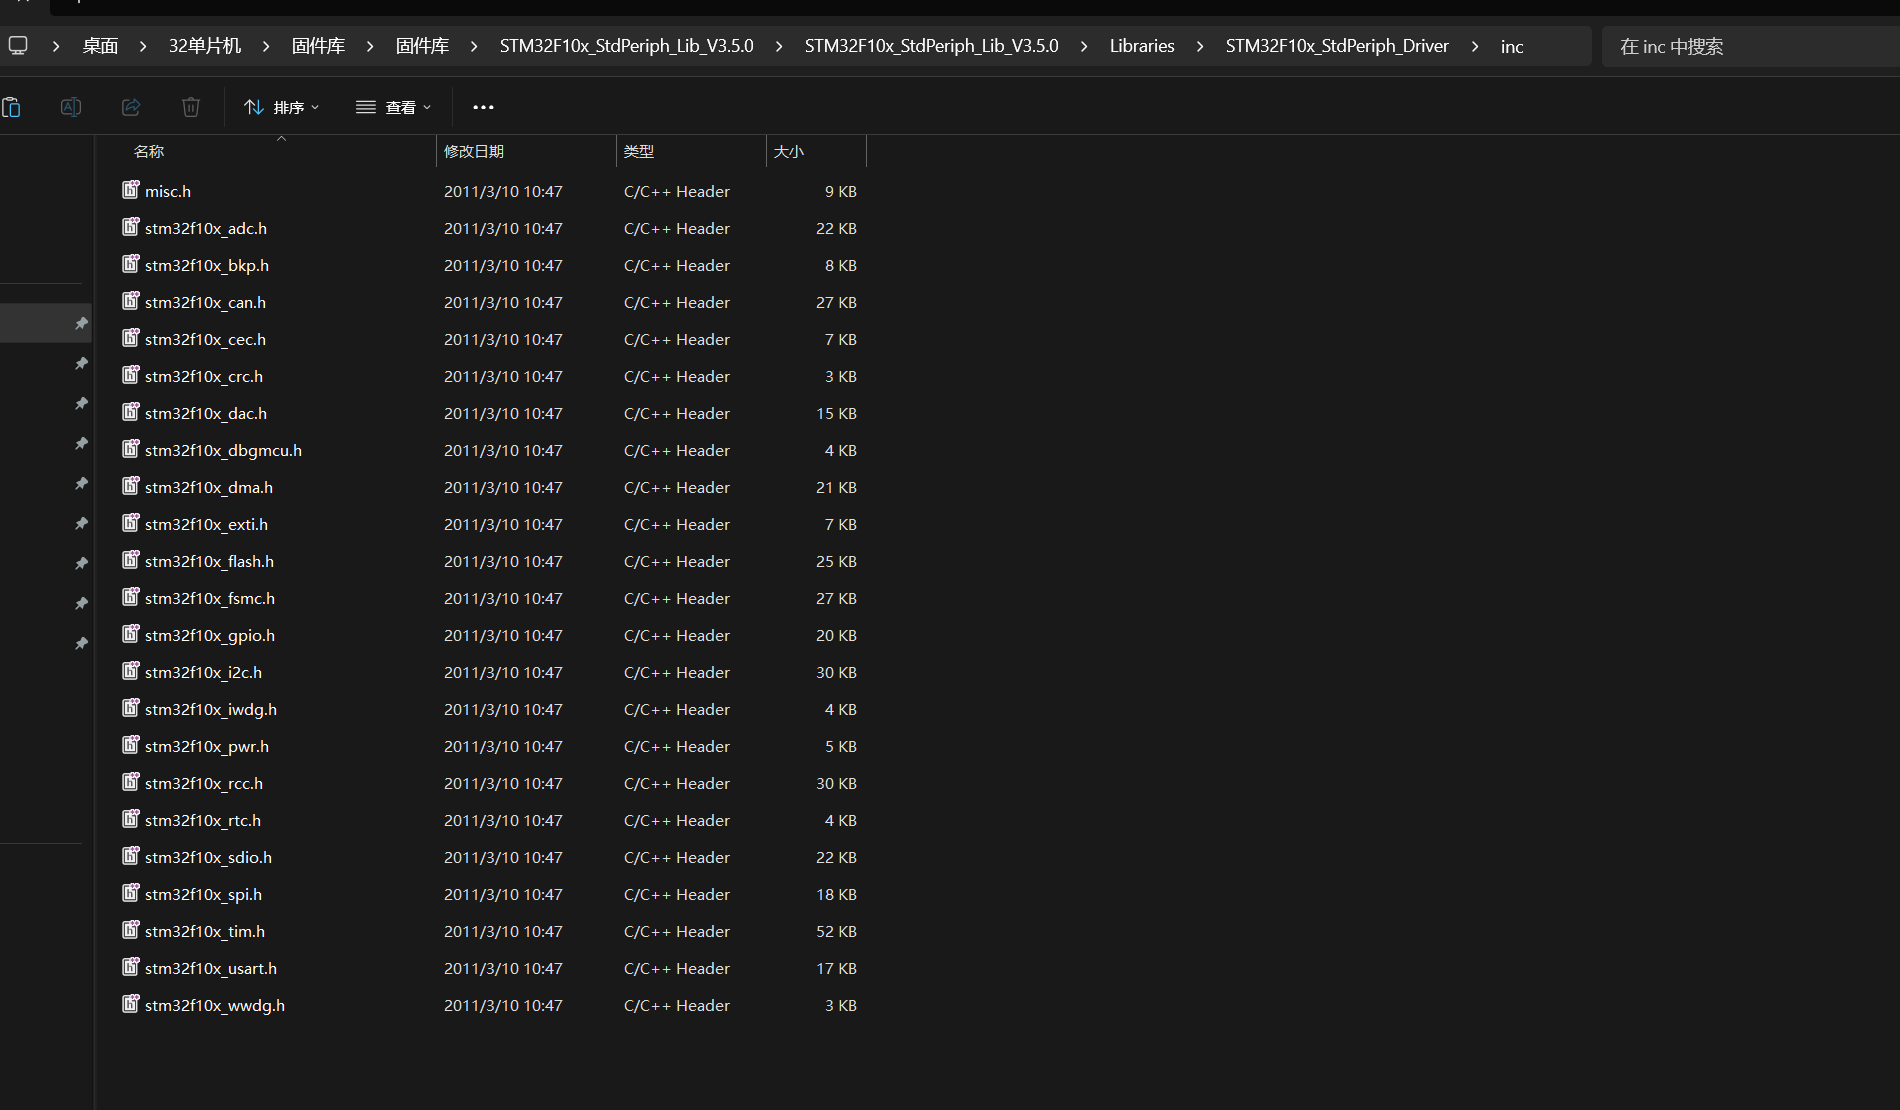Click the stm32f10x_dma.h file icon
Viewport: 1900px width, 1110px height.
pos(131,486)
